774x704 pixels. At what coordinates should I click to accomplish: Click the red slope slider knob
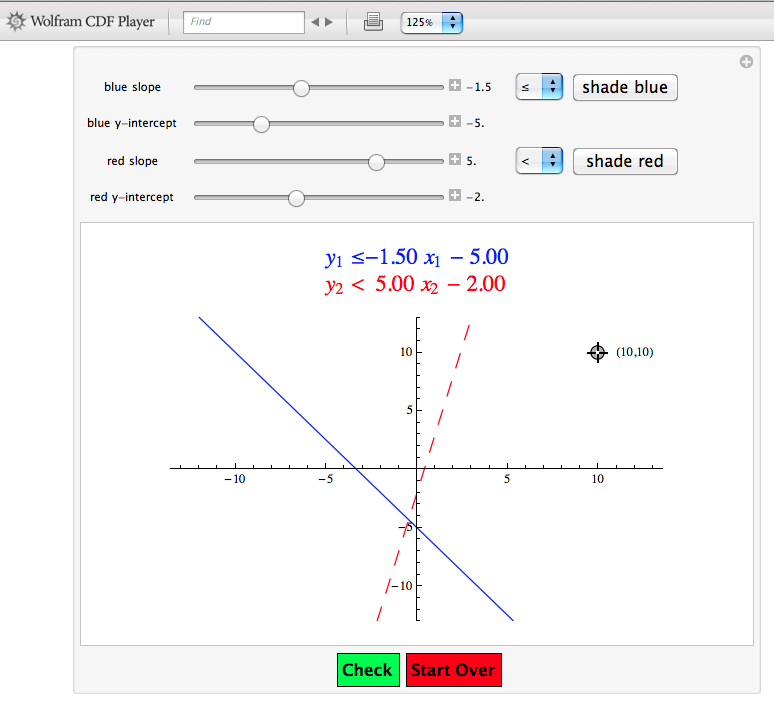(376, 162)
